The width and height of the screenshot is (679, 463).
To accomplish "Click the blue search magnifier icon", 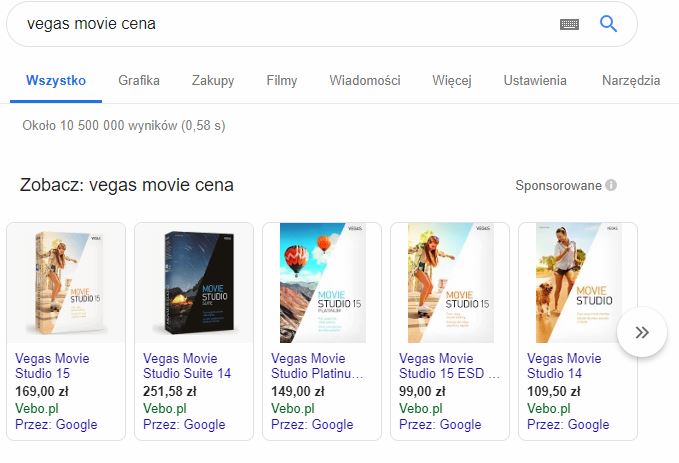I will pos(608,24).
